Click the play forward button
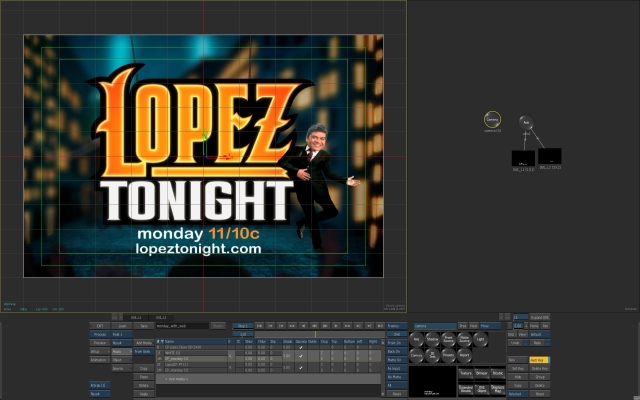Screen dimensions: 640x400 (336, 326)
